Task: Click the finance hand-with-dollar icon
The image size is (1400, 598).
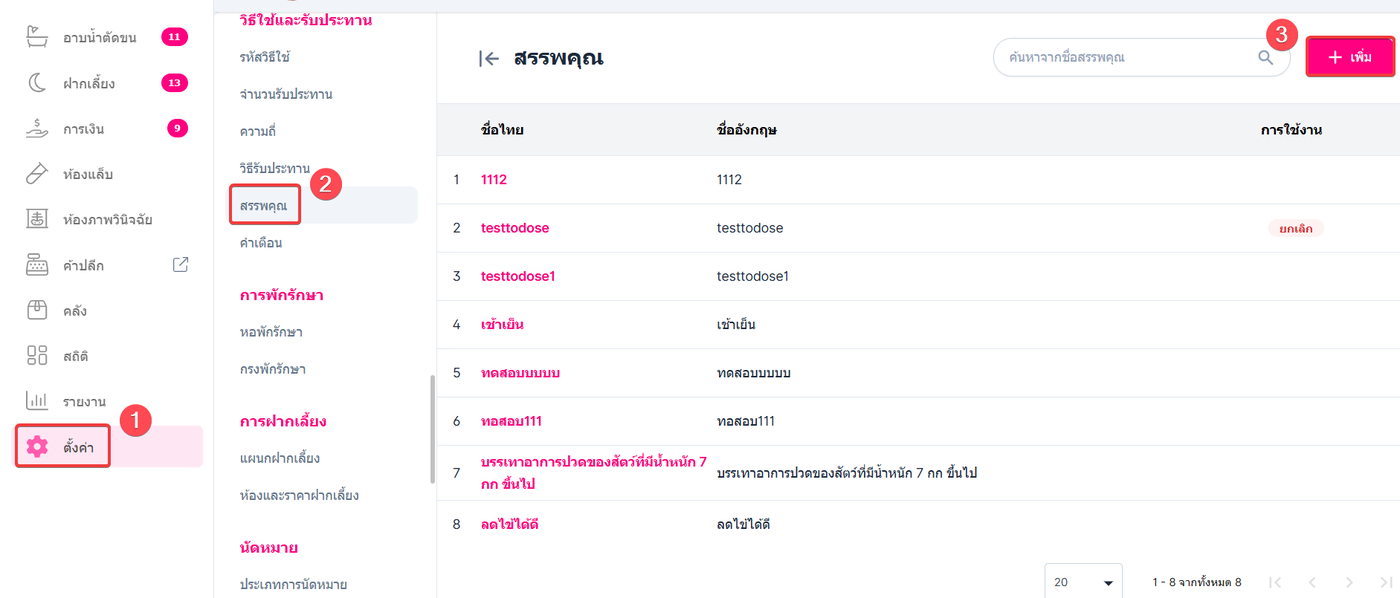Action: click(37, 128)
